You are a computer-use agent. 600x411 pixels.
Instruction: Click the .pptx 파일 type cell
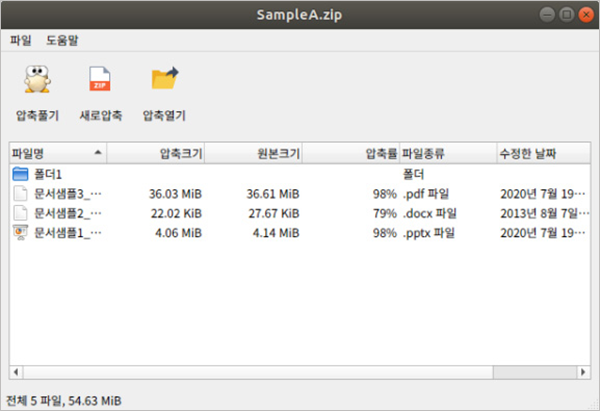[x=429, y=233]
